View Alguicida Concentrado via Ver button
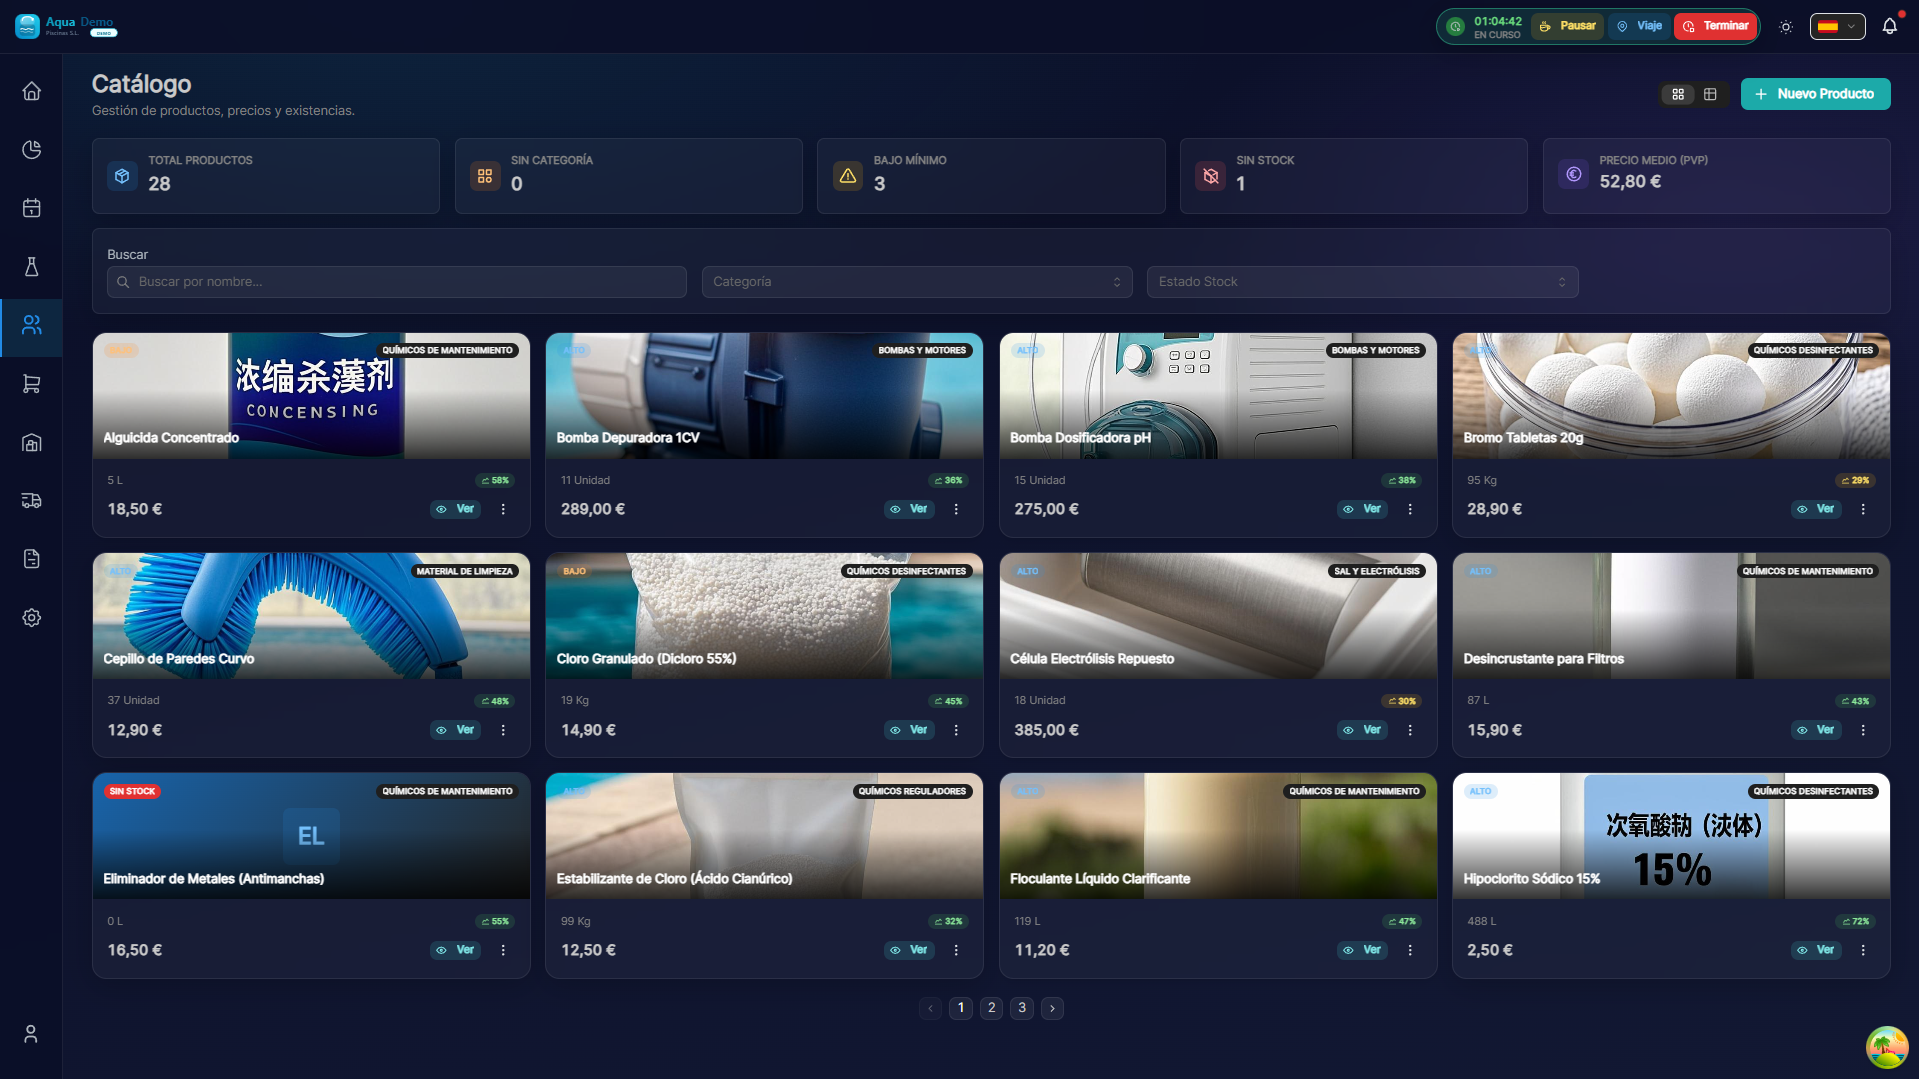The image size is (1919, 1079). [456, 509]
